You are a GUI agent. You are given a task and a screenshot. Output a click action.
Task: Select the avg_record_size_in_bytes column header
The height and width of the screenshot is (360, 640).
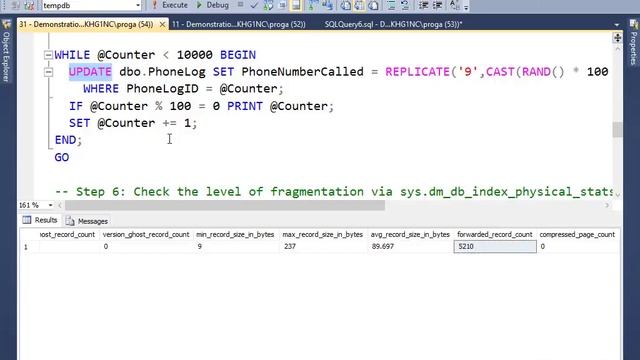[x=410, y=235]
